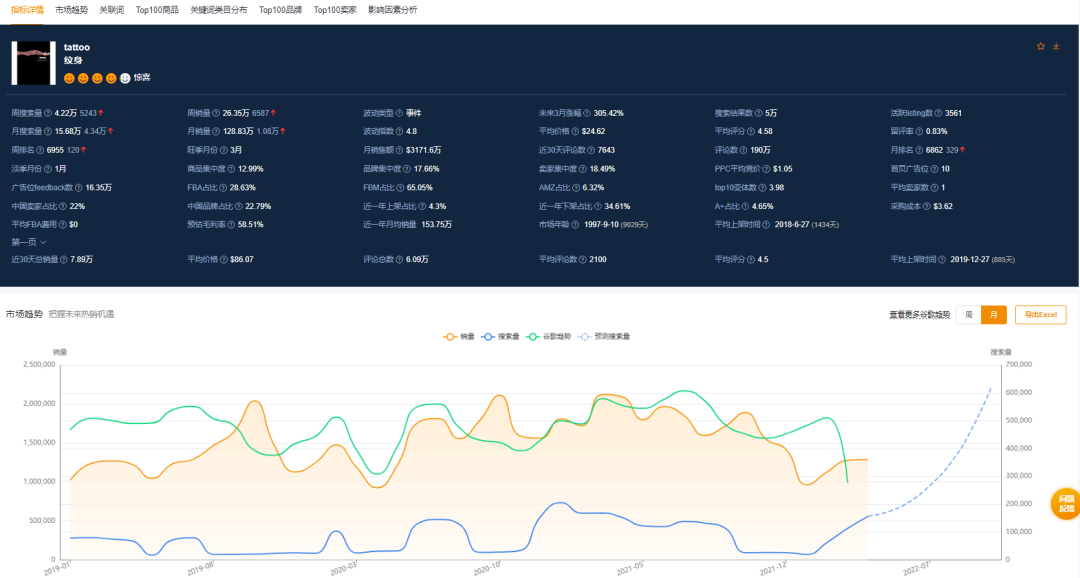
Task: Click help icon beside 卖家集中度
Action: pyautogui.click(x=583, y=169)
